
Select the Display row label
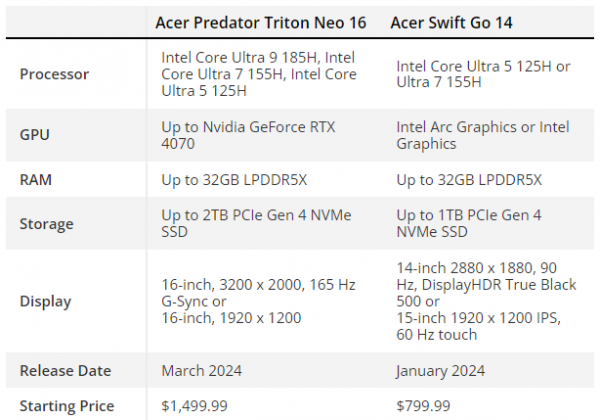tap(45, 301)
